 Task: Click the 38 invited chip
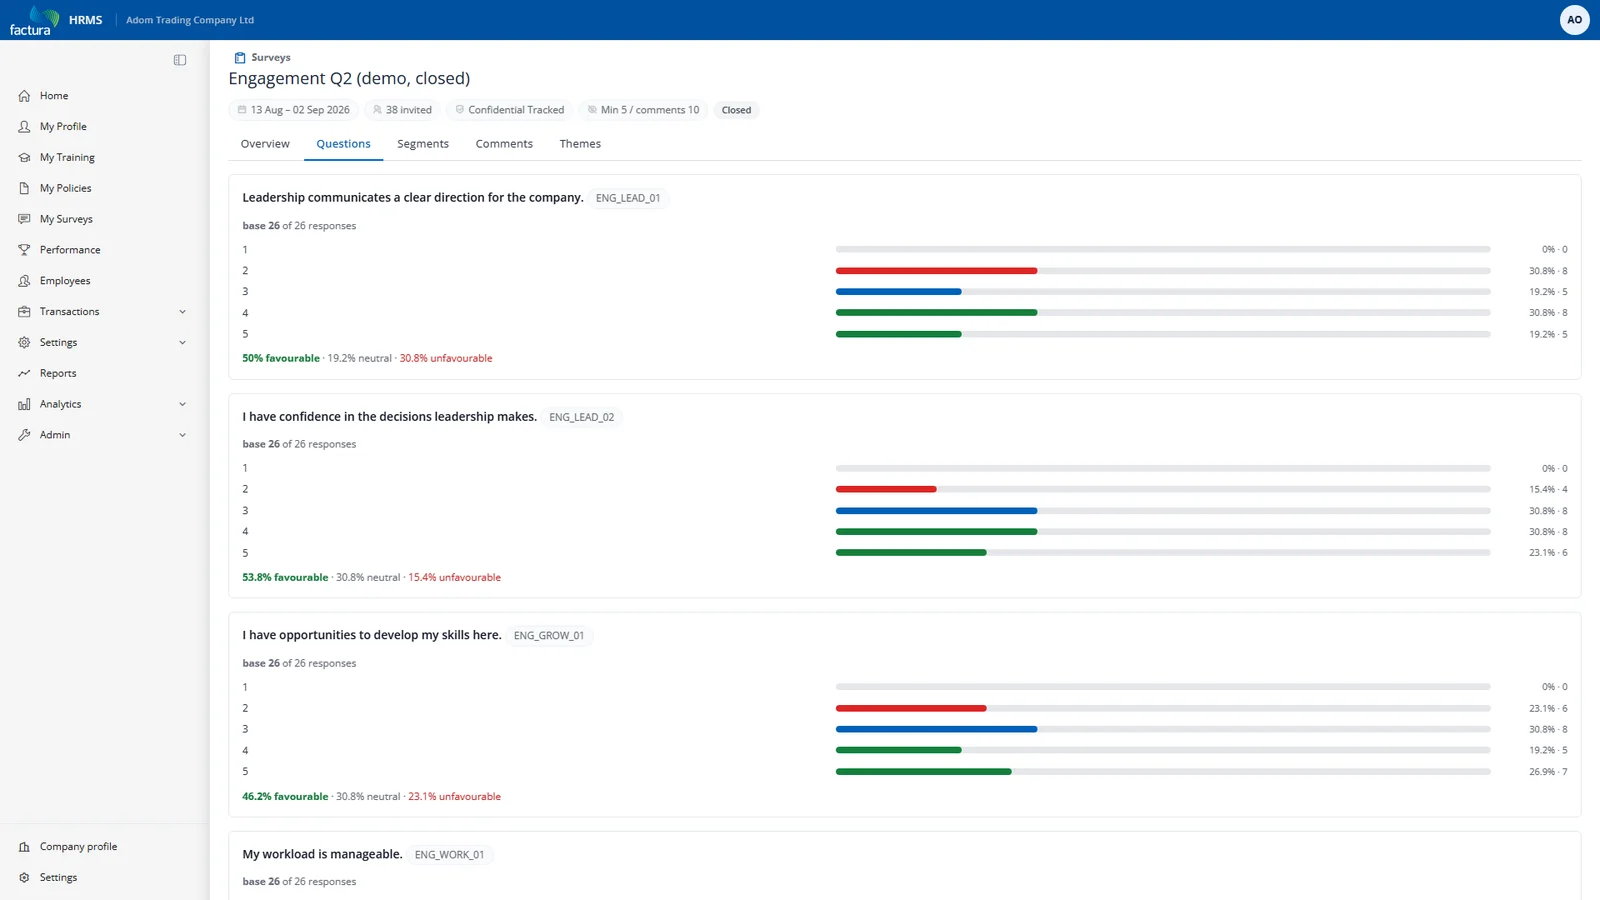(x=402, y=110)
